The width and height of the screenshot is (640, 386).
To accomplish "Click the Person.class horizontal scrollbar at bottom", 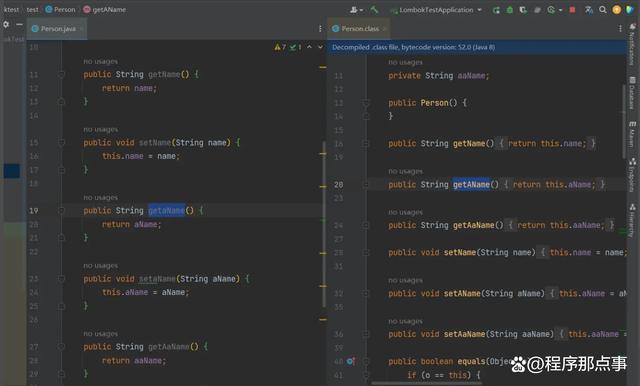I will (427, 384).
